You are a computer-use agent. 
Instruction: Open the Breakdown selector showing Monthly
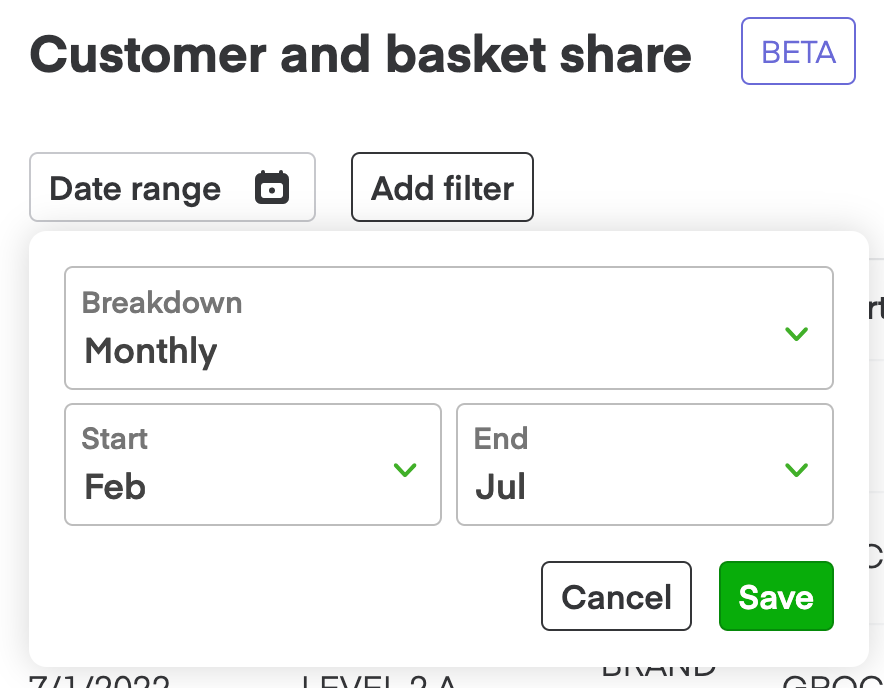[448, 328]
